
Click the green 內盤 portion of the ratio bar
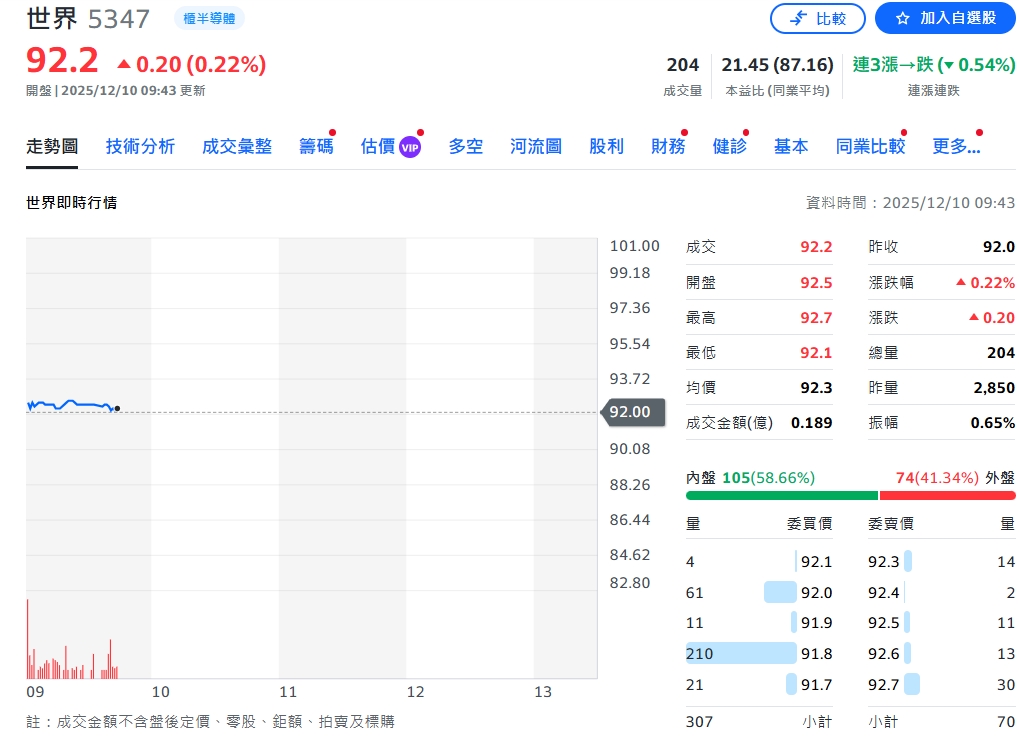pos(780,494)
